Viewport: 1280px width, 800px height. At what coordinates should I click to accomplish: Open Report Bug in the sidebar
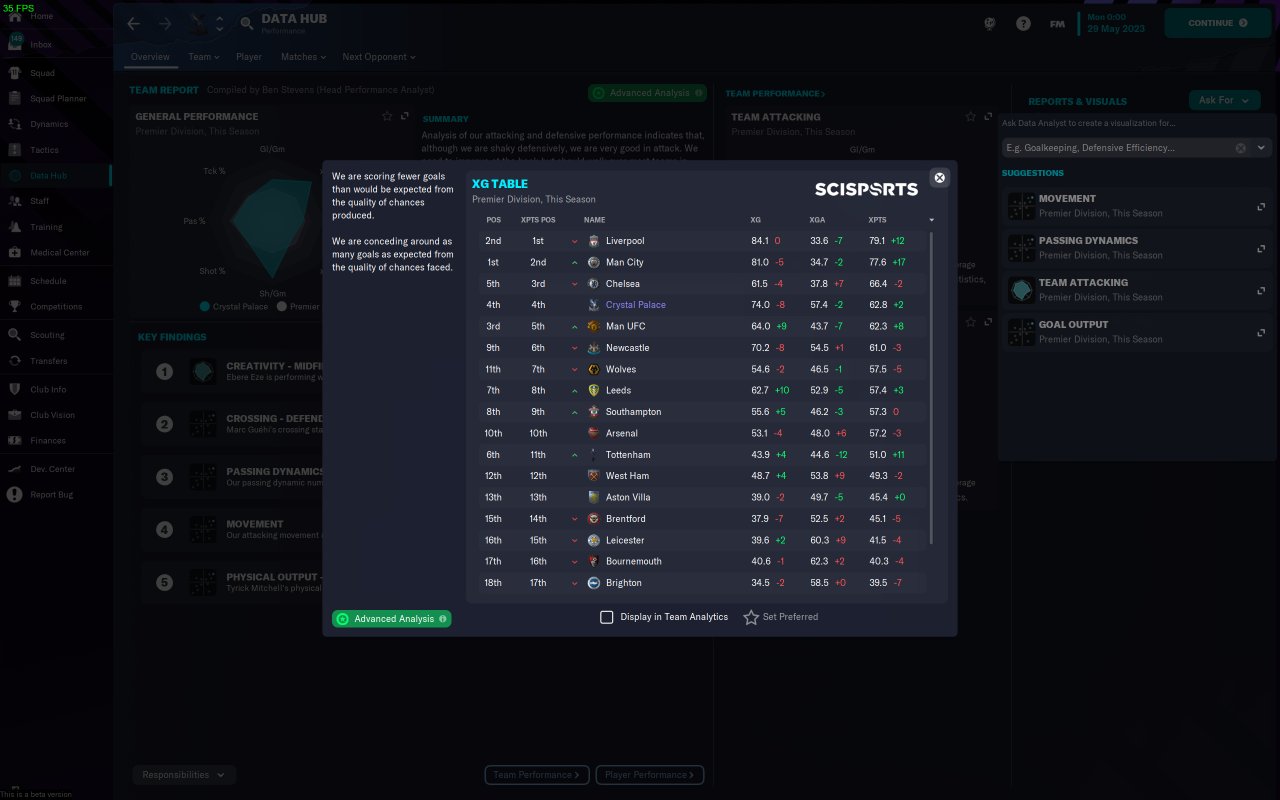[x=51, y=495]
